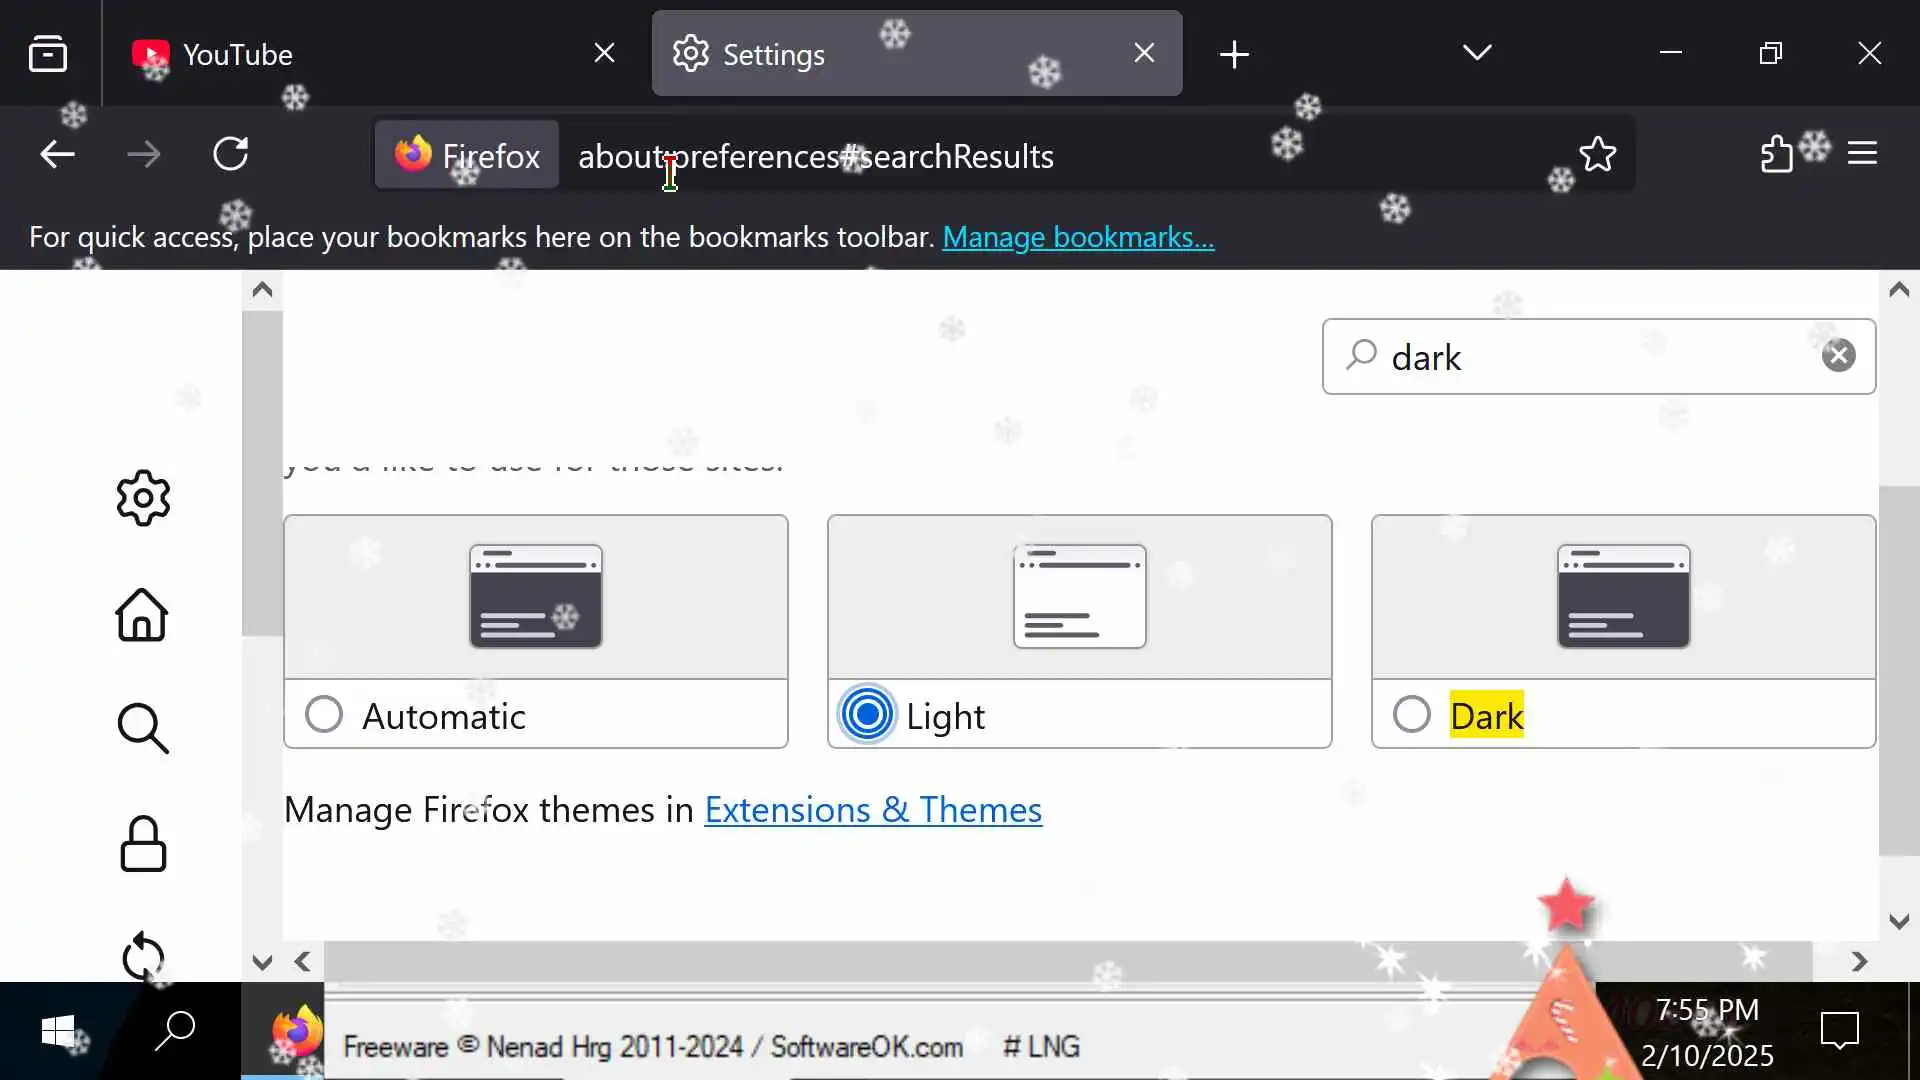Click the page scrollbar down arrow

click(1899, 921)
